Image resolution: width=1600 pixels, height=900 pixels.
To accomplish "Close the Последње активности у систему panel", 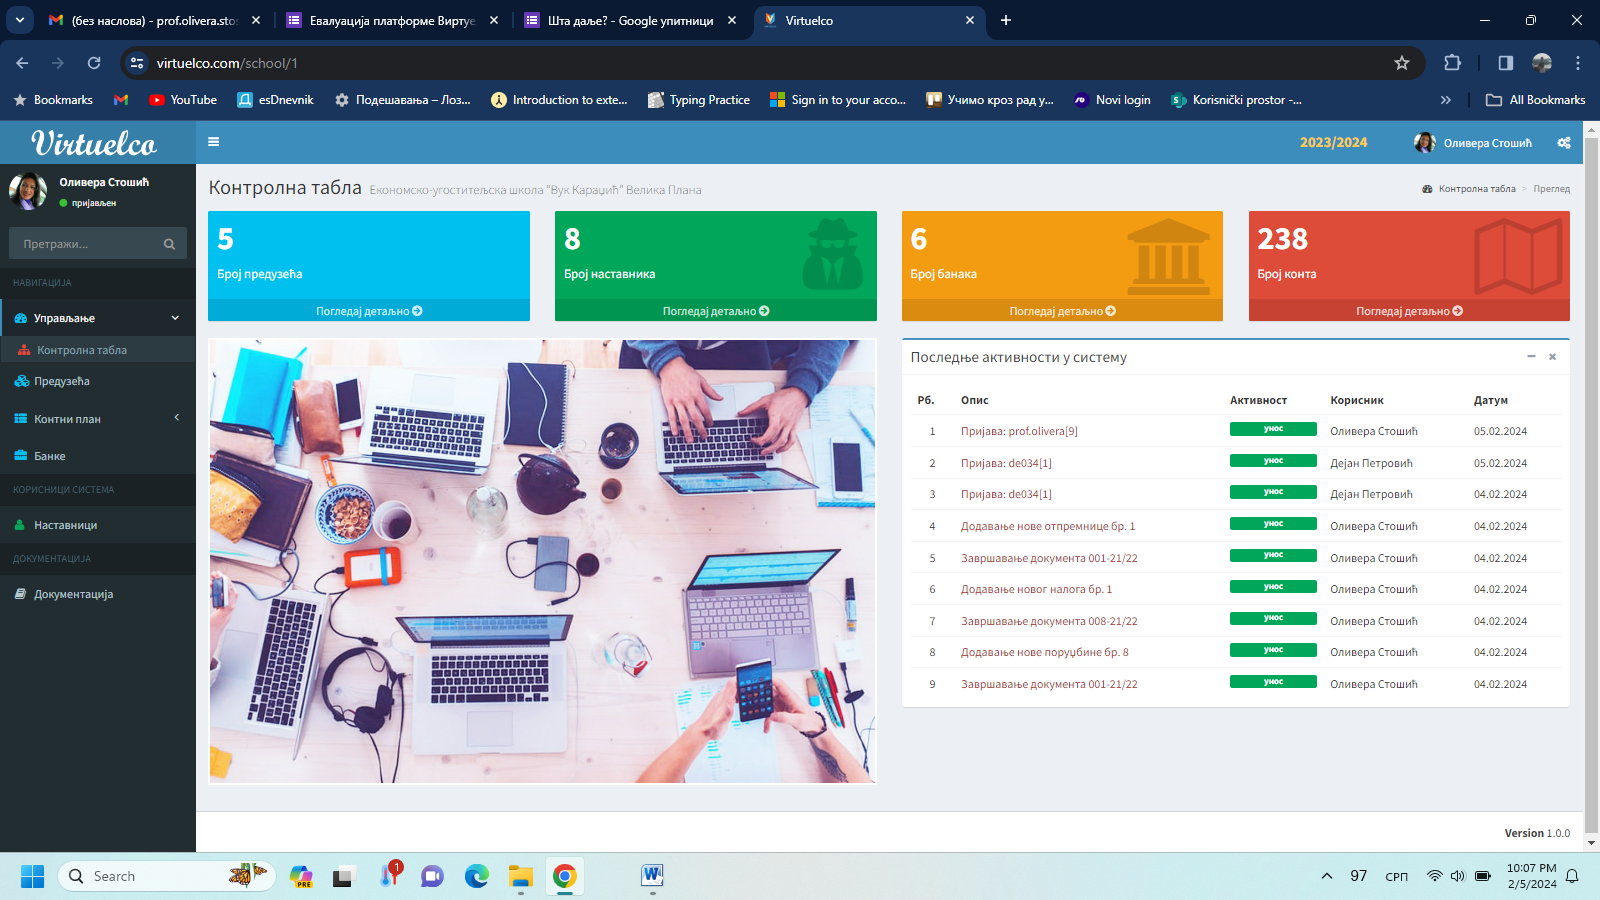I will click(1552, 357).
